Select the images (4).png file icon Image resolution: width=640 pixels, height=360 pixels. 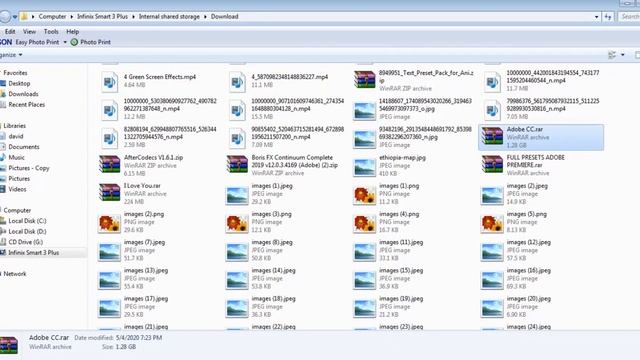tap(364, 223)
